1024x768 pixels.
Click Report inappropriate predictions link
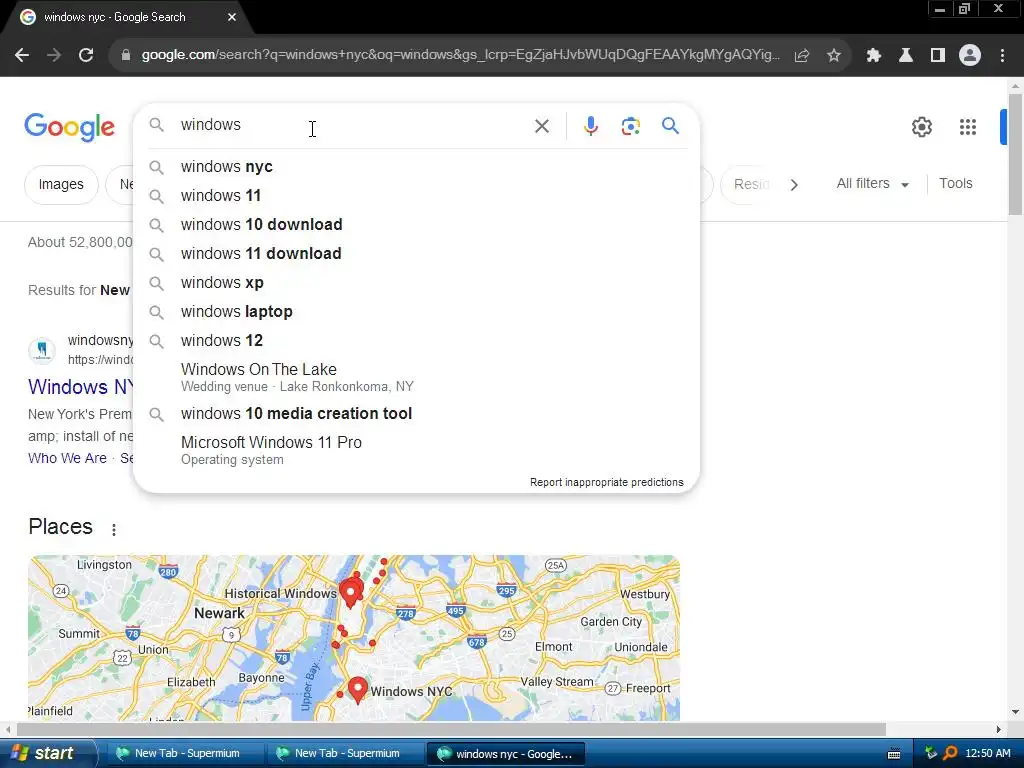point(607,482)
